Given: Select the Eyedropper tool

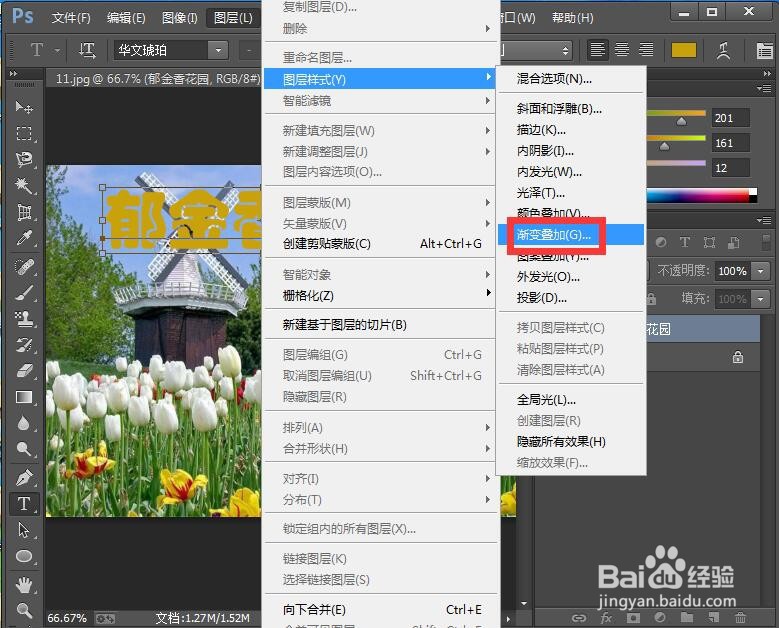Looking at the screenshot, I should pyautogui.click(x=24, y=238).
